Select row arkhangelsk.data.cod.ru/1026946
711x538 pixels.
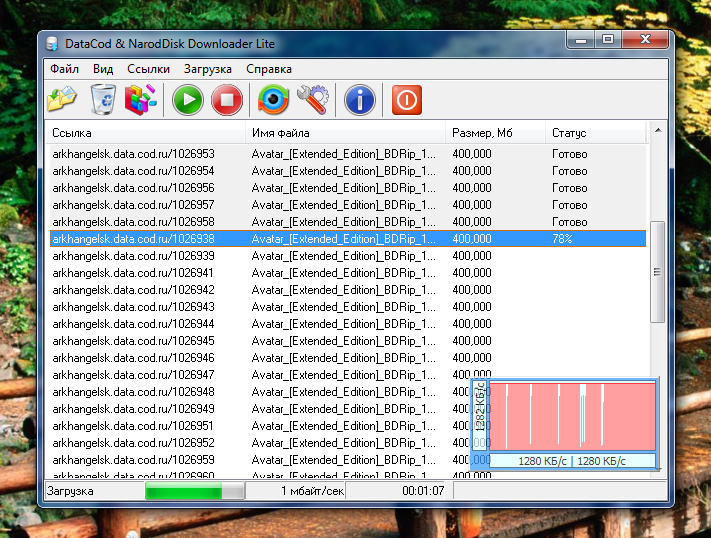click(x=348, y=358)
